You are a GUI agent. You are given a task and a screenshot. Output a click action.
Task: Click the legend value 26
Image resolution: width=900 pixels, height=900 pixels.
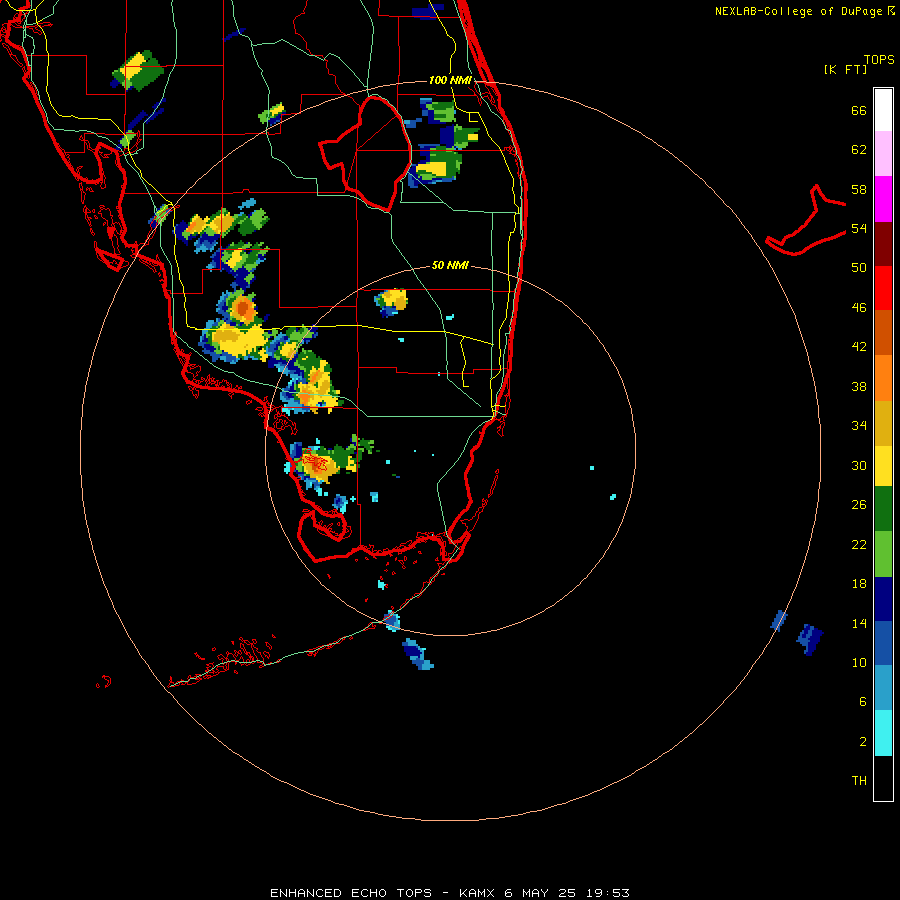pyautogui.click(x=859, y=505)
